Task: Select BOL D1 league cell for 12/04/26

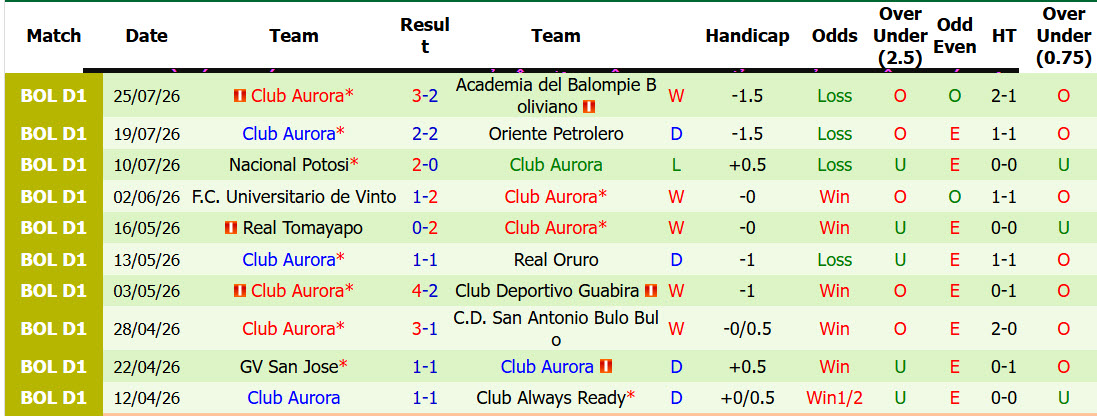Action: coord(54,399)
